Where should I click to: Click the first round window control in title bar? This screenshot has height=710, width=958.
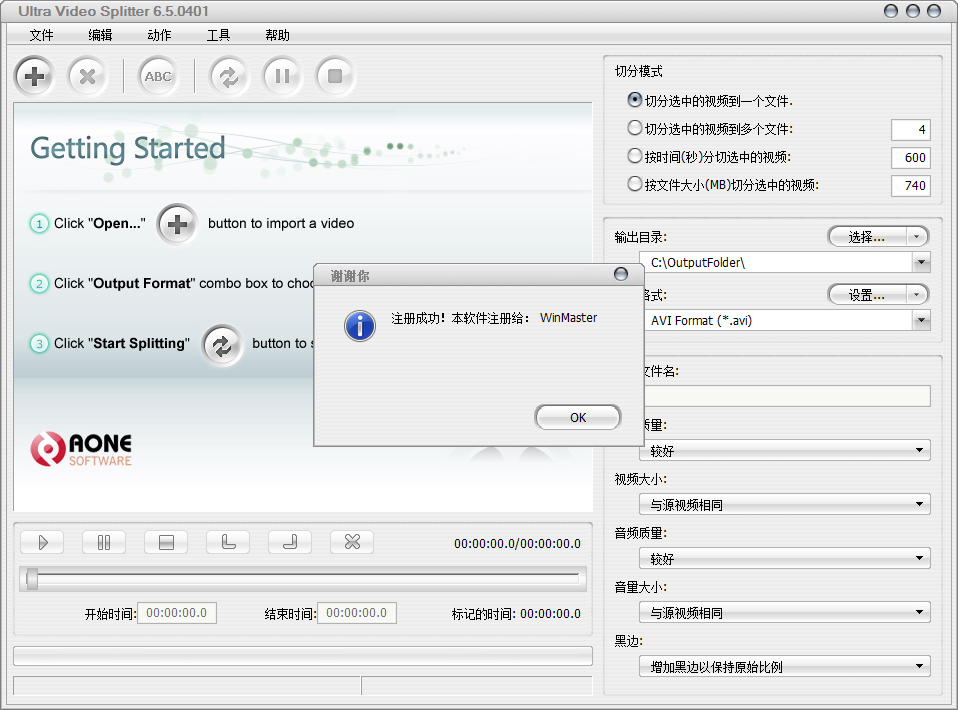pos(891,11)
